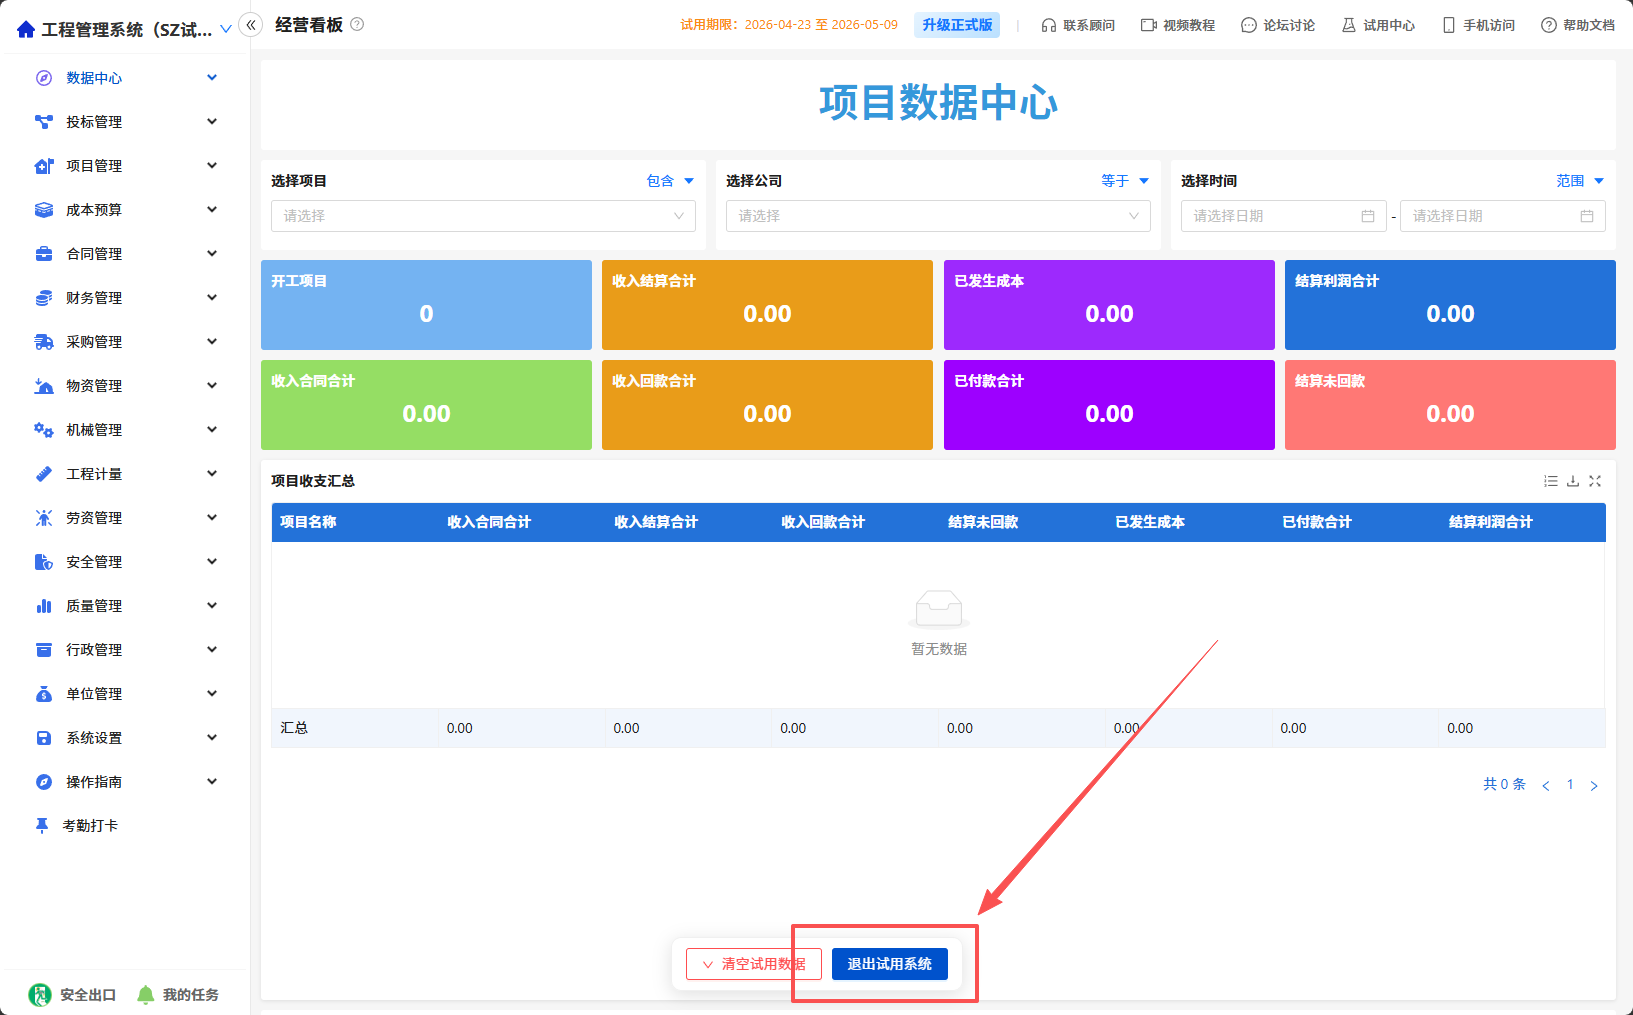
Task: Expand the 投标管理 menu chevron
Action: pyautogui.click(x=212, y=122)
